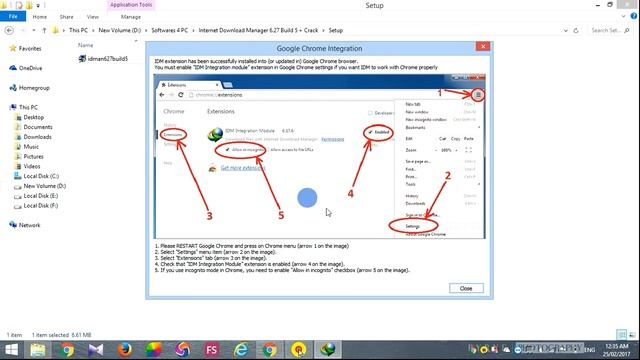
Task: Expand the chevron after This PC breadcrumb
Action: [x=93, y=30]
